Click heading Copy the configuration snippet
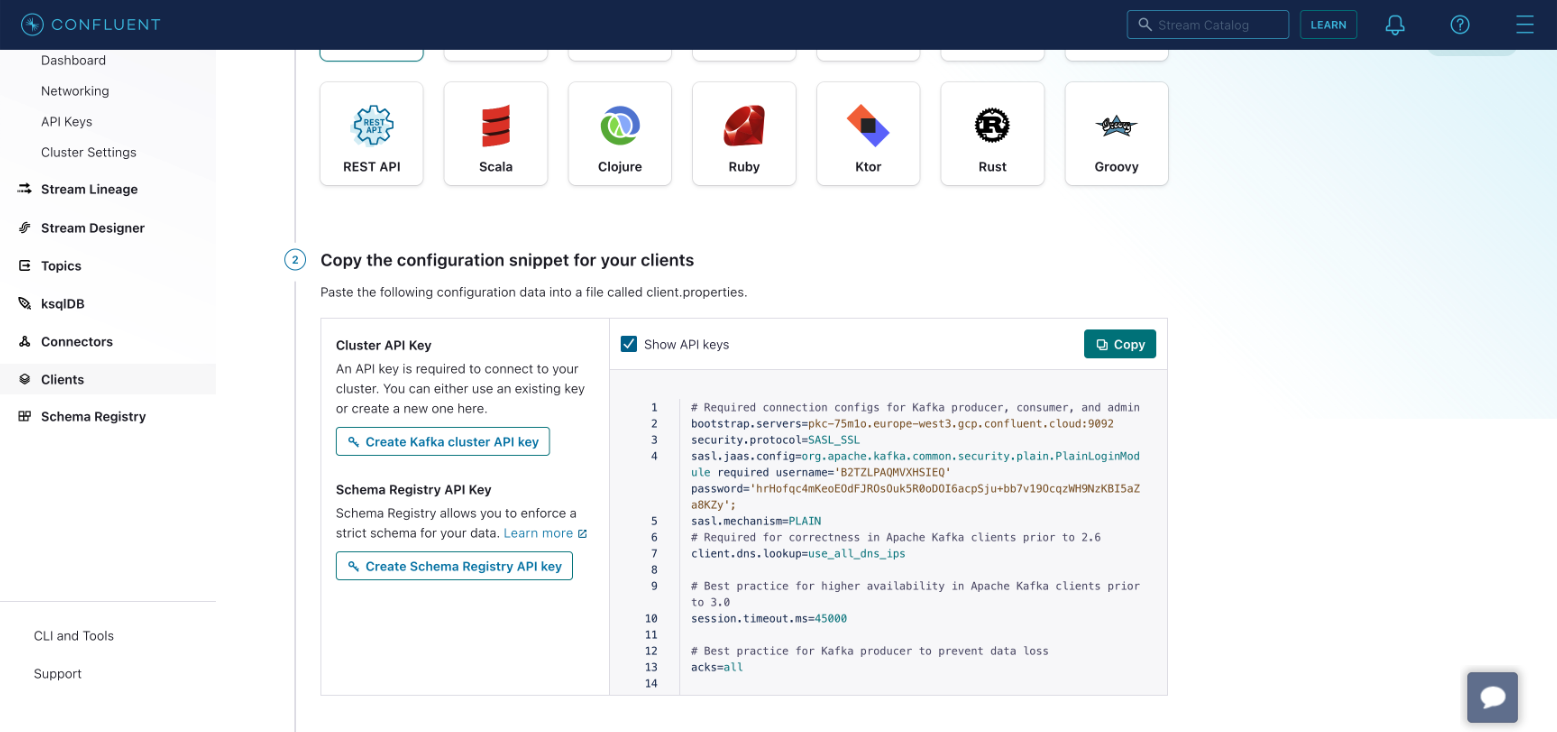The image size is (1557, 732). [x=507, y=260]
